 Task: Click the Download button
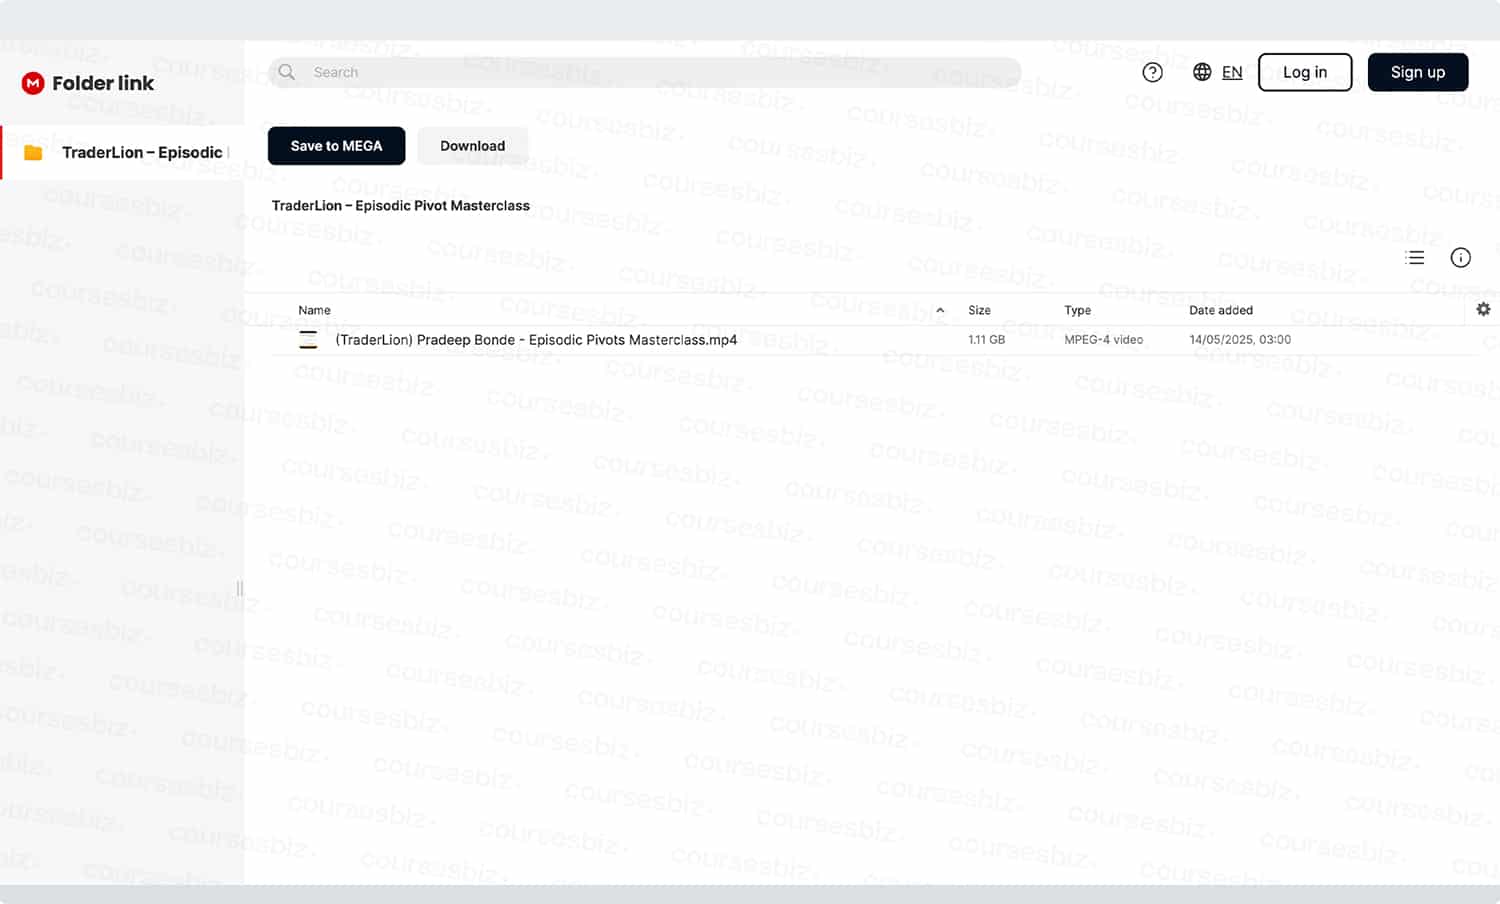(473, 146)
